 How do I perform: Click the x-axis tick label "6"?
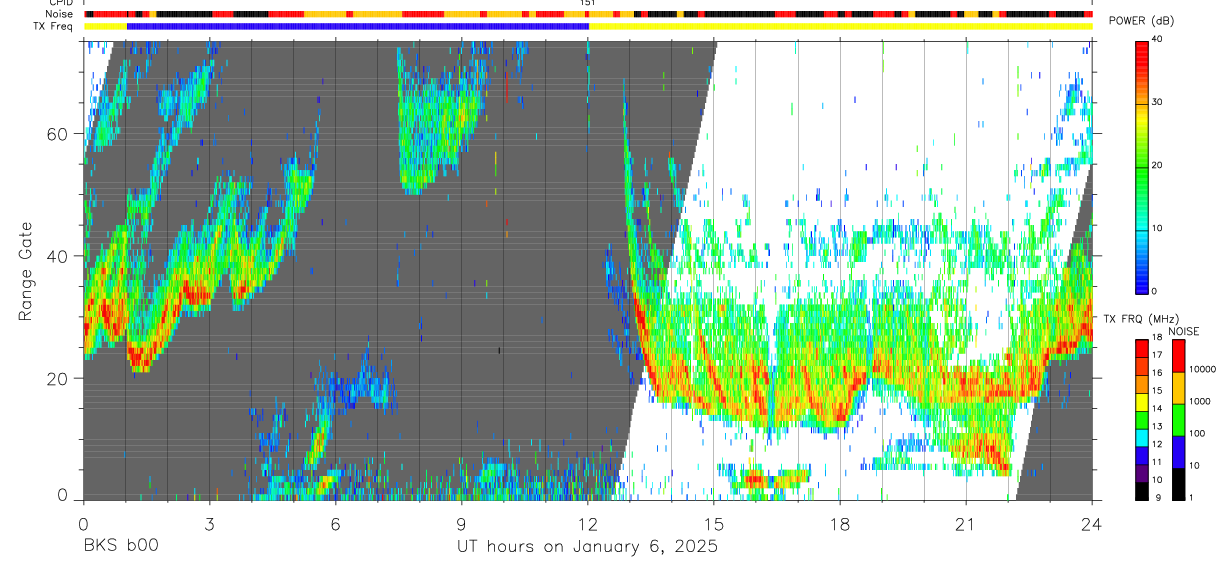(x=335, y=524)
